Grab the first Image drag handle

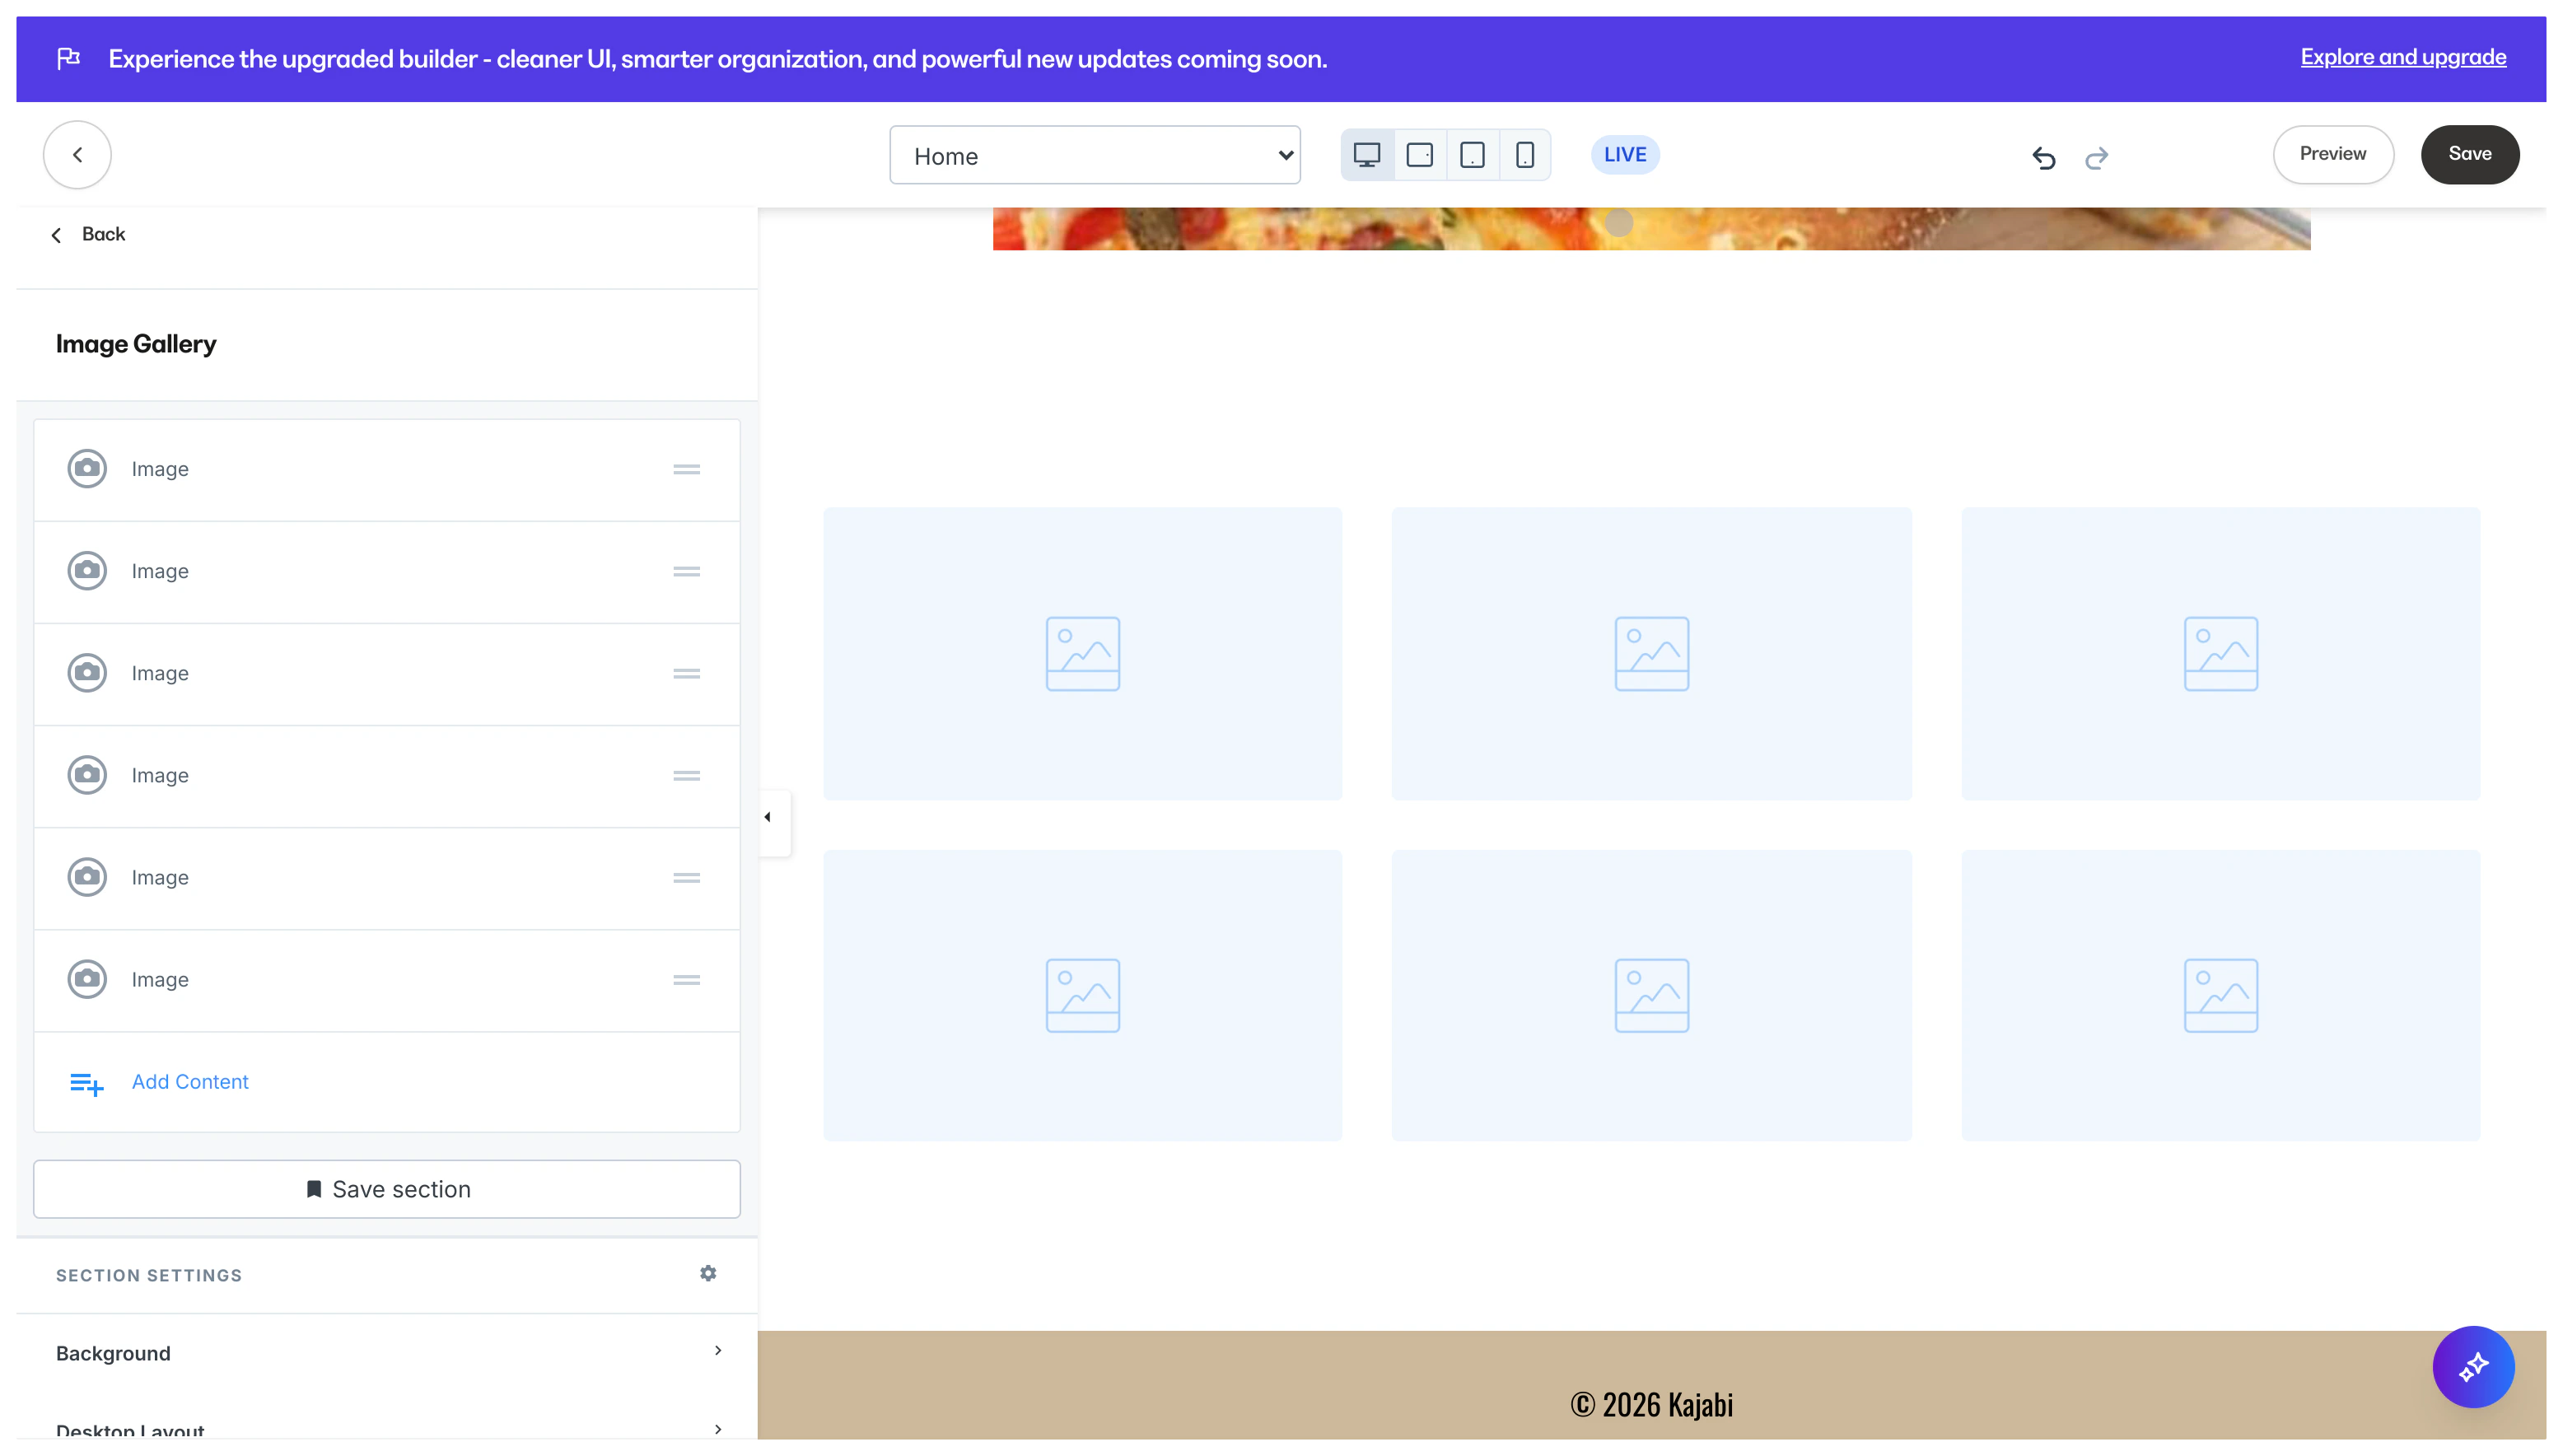(686, 469)
